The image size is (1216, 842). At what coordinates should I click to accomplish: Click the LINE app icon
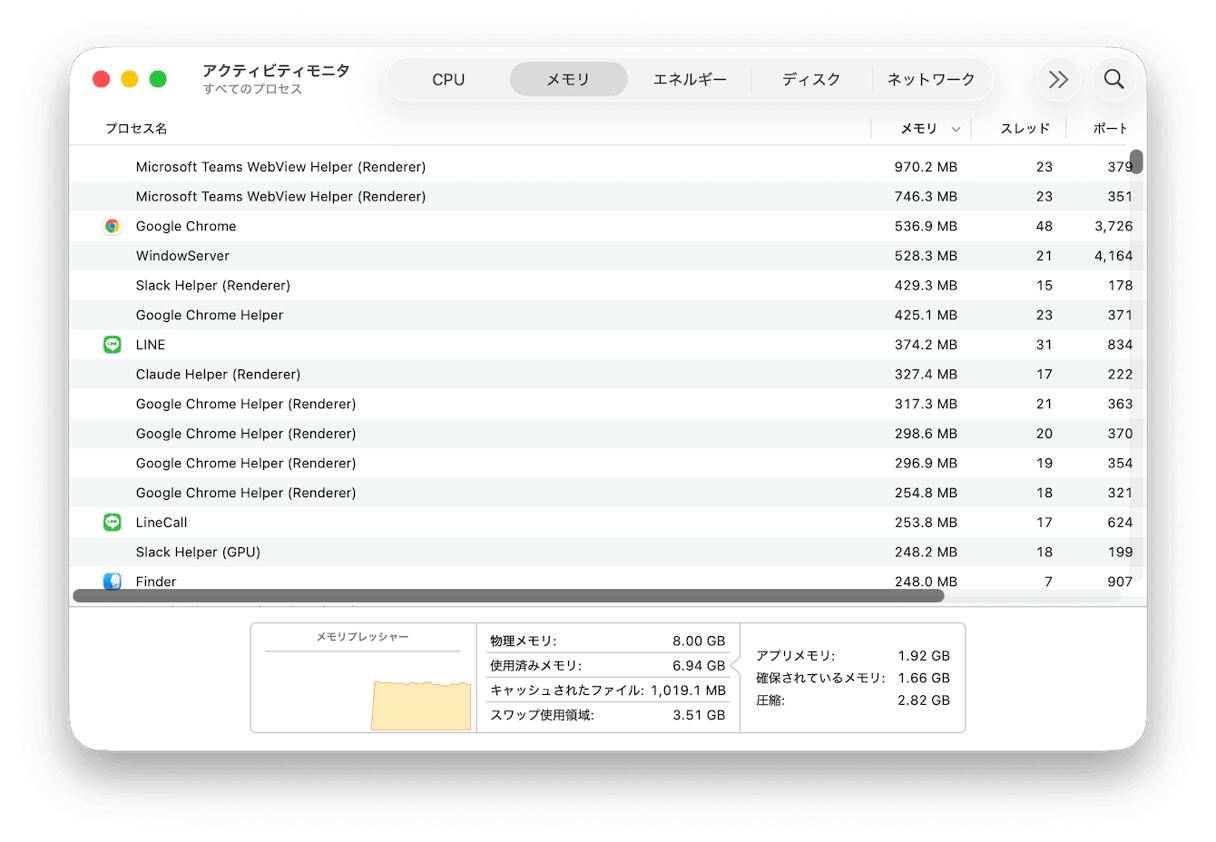(x=111, y=344)
